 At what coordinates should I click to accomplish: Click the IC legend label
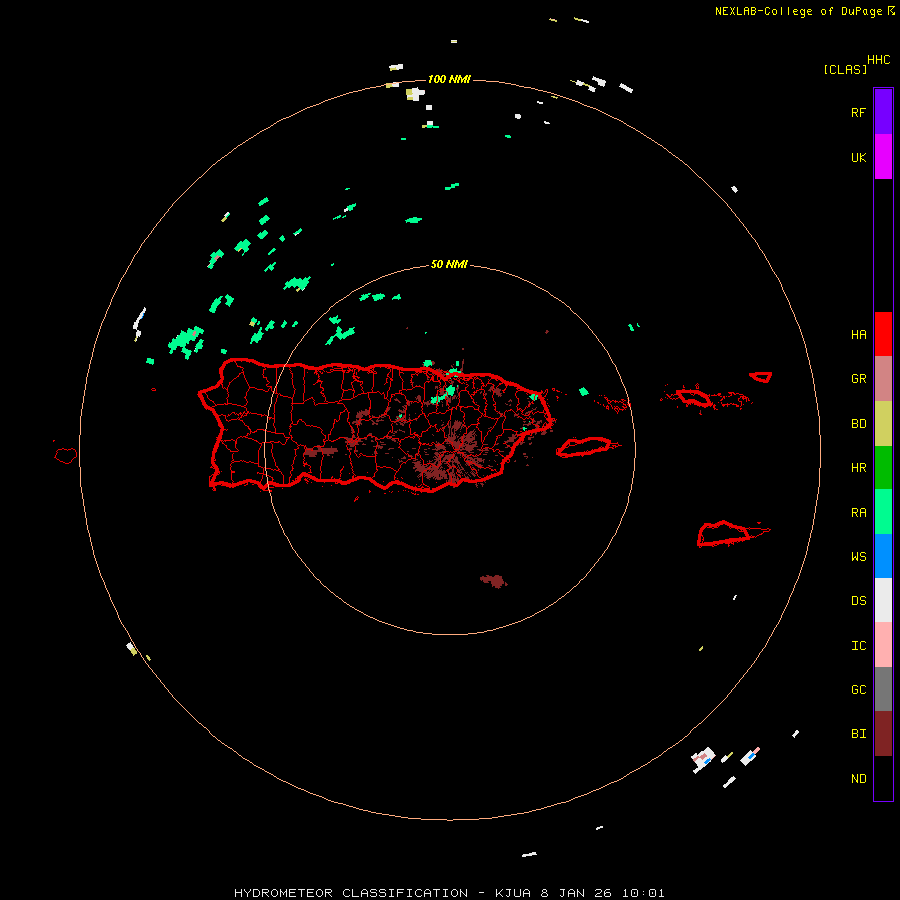[x=858, y=646]
